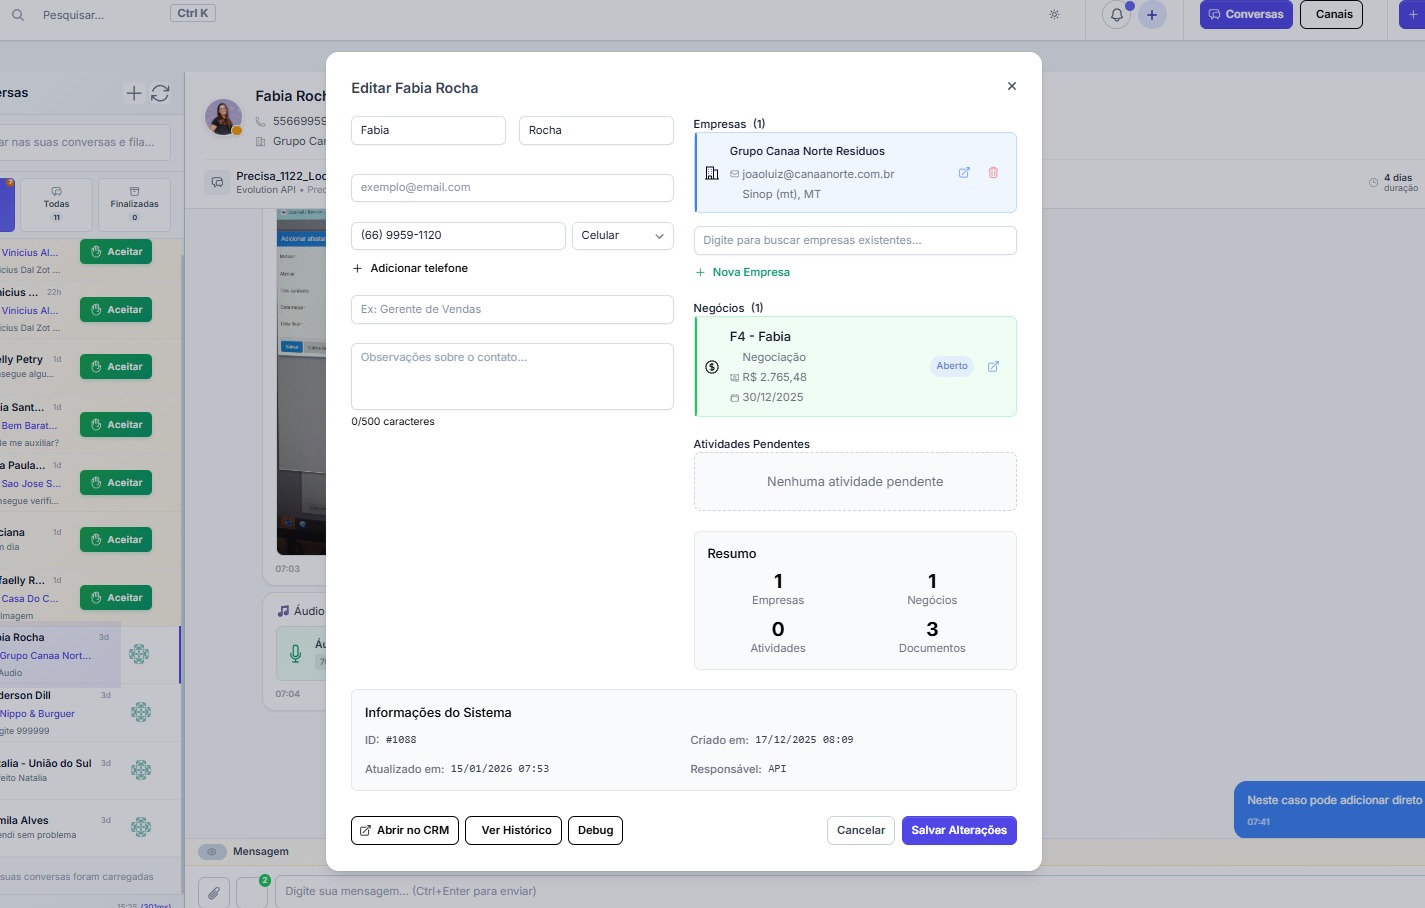Screen dimensions: 1425x908
Task: Click the refresh conversations icon
Action: [160, 93]
